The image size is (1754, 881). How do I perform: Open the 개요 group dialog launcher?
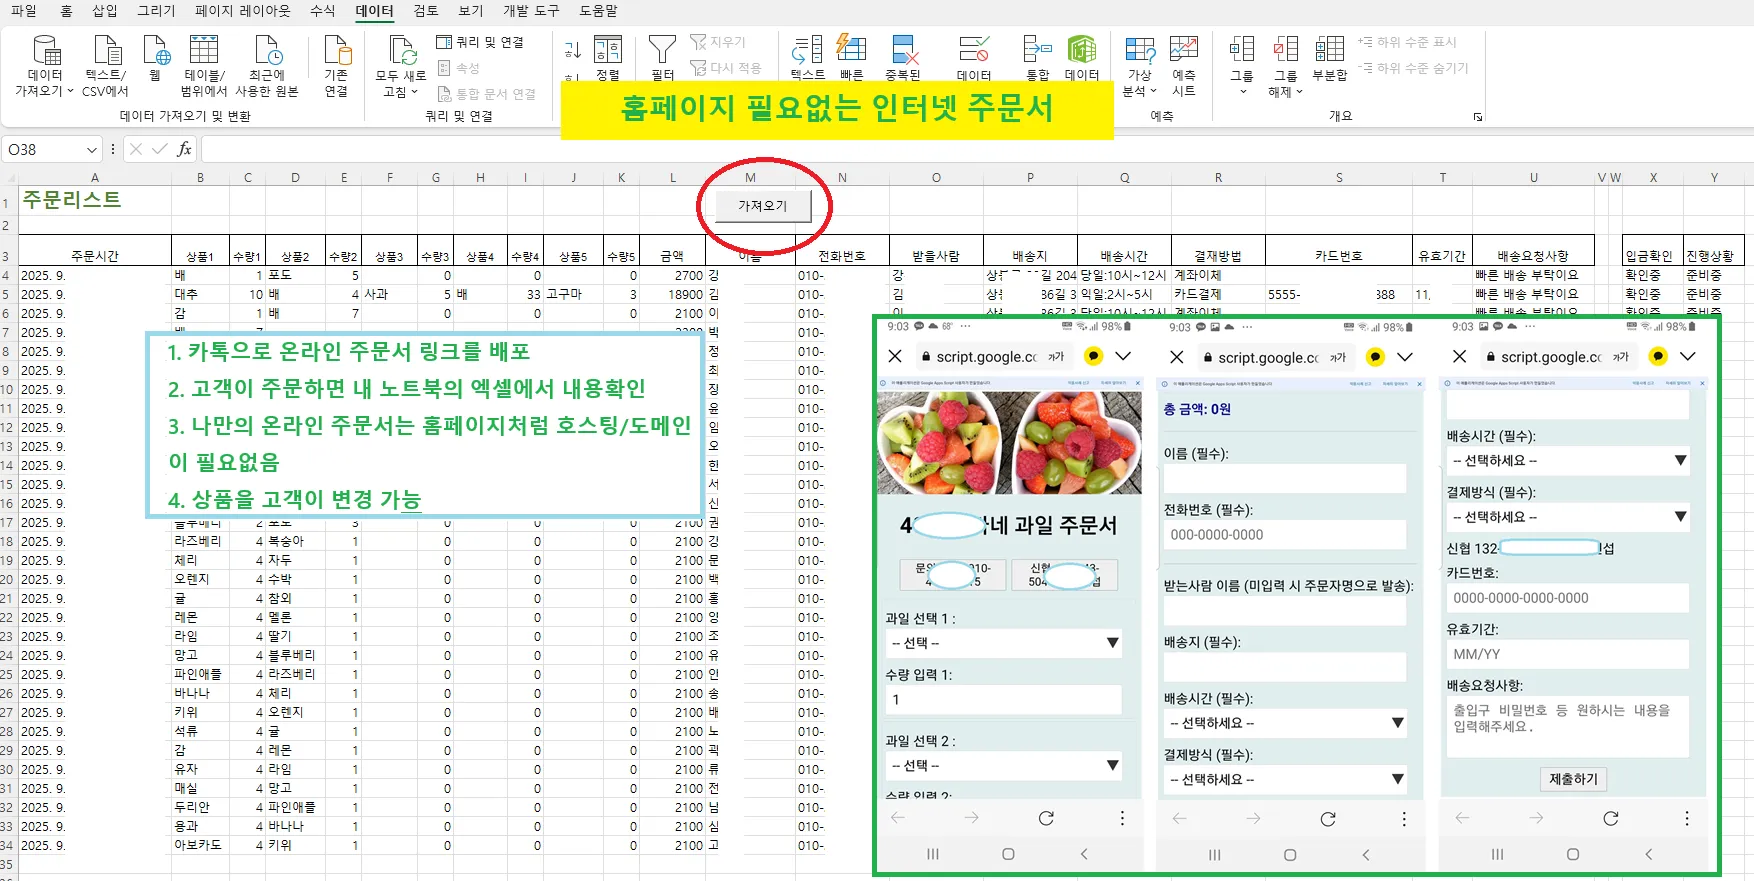click(x=1478, y=117)
